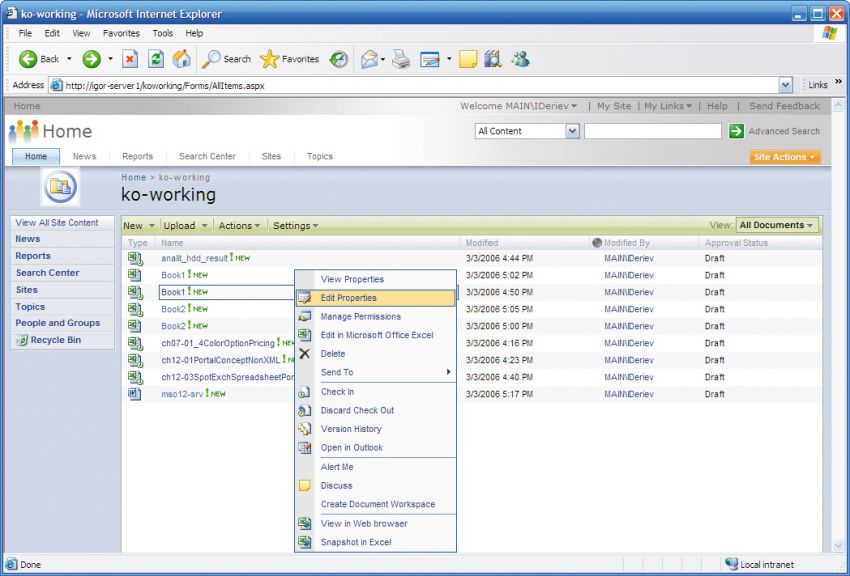
Task: Open the mso12-srv document link
Action: (180, 394)
